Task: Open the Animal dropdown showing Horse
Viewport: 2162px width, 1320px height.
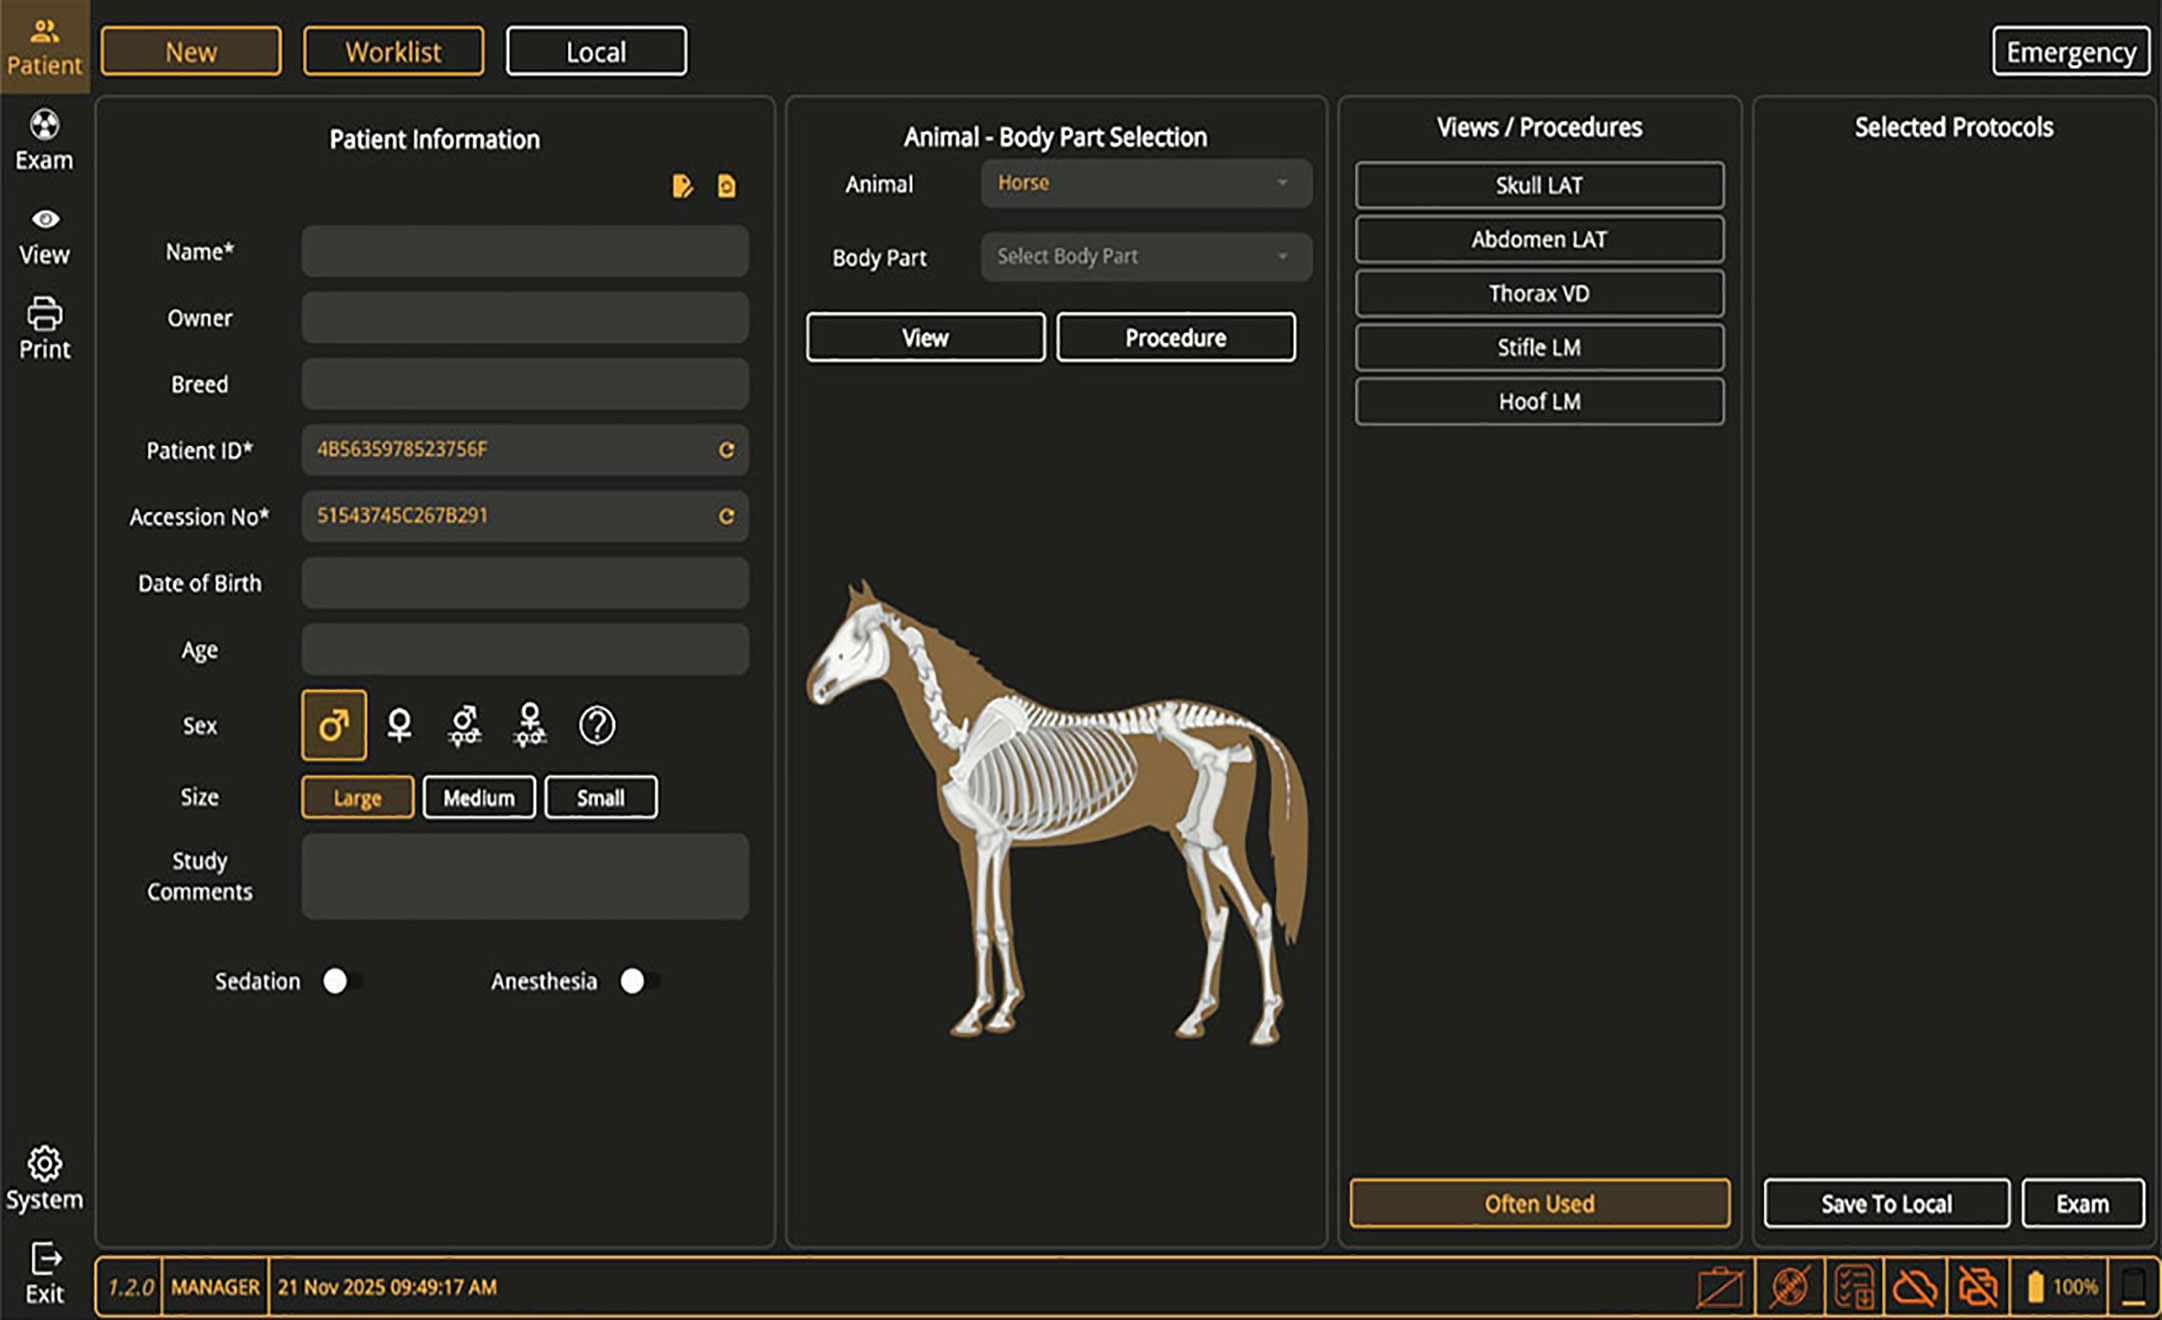Action: click(1145, 183)
